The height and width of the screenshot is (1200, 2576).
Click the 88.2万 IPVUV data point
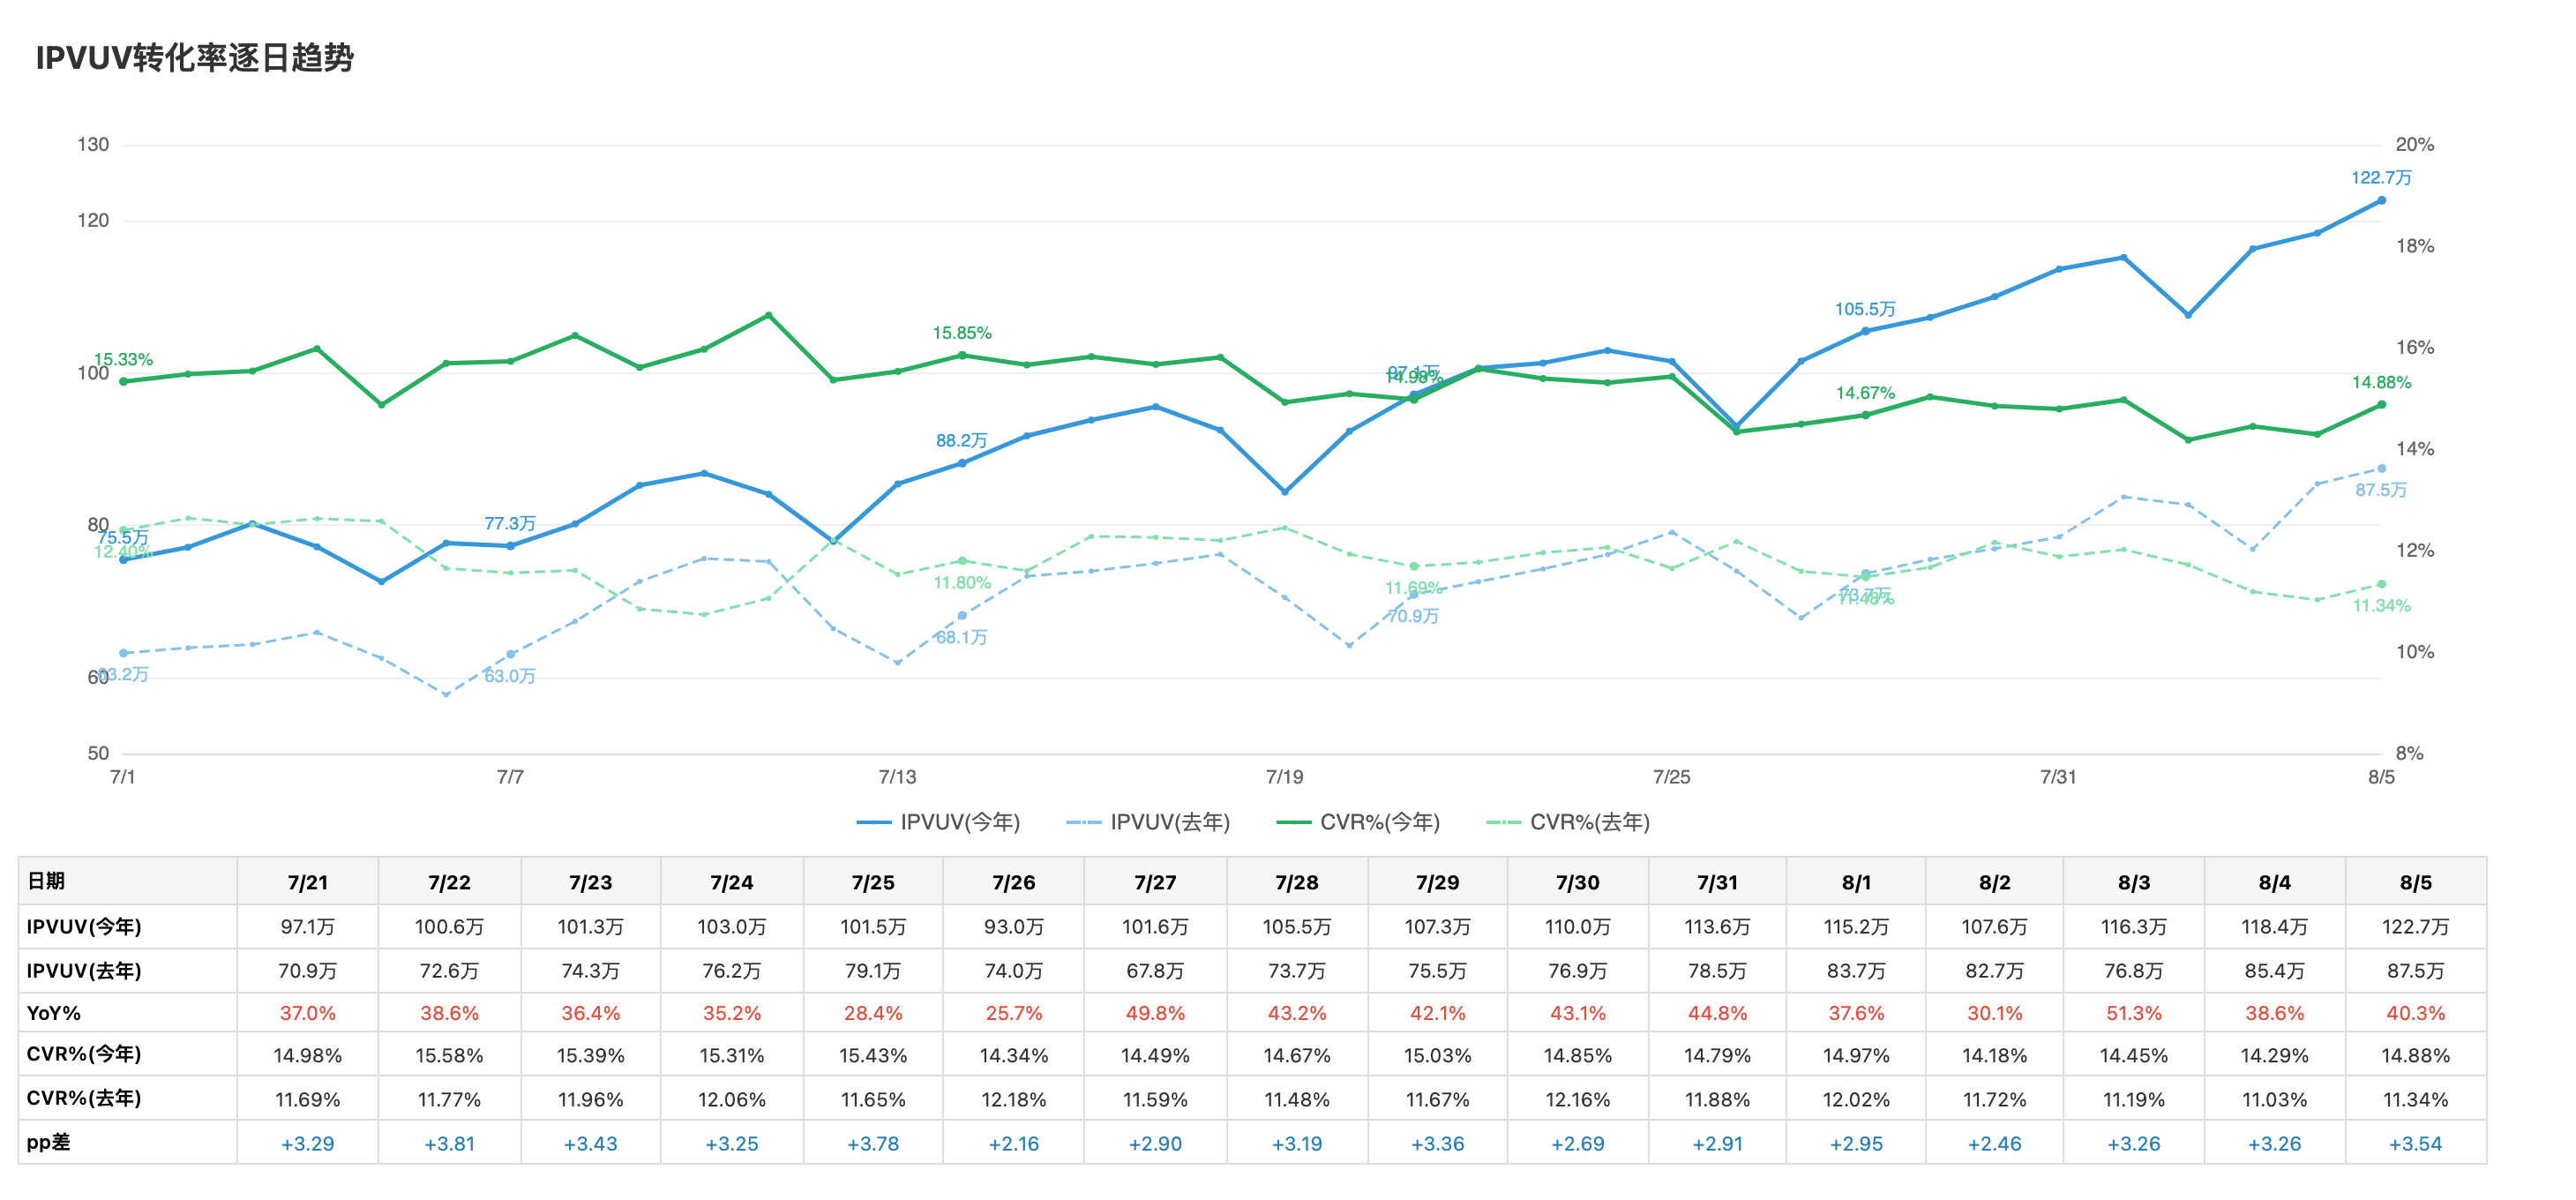click(x=962, y=463)
